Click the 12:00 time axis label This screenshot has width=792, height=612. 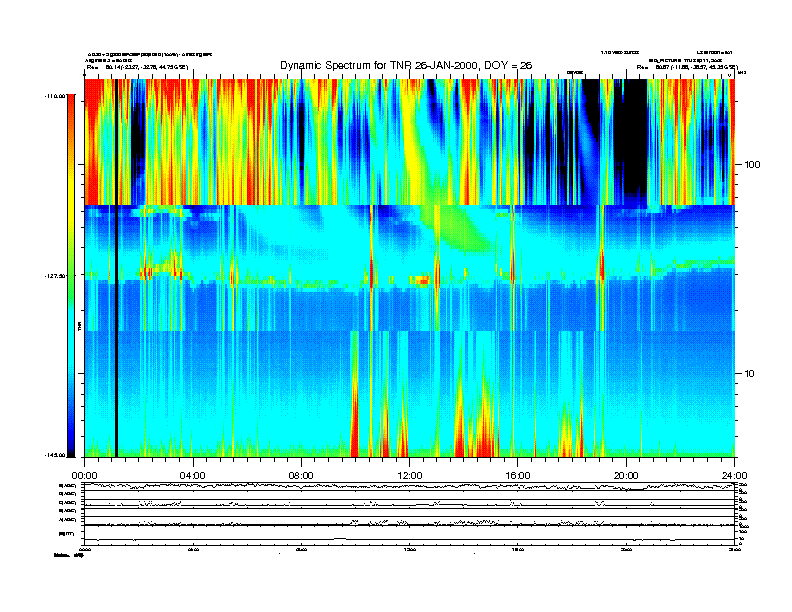pyautogui.click(x=410, y=476)
